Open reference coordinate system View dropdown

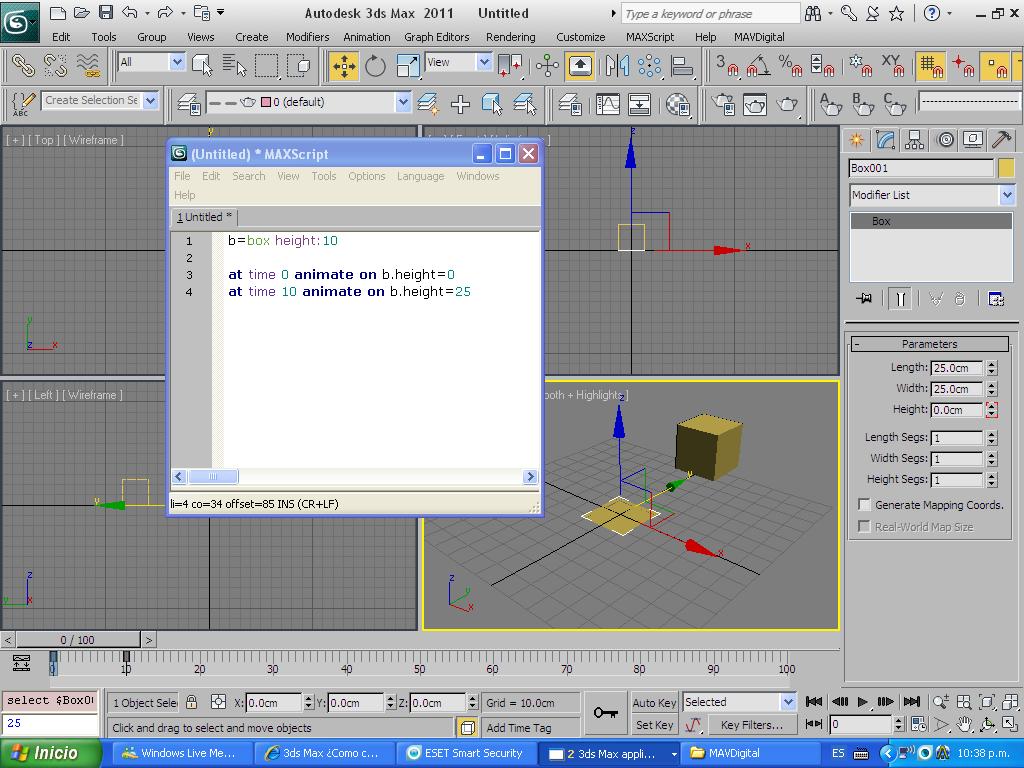coord(484,62)
